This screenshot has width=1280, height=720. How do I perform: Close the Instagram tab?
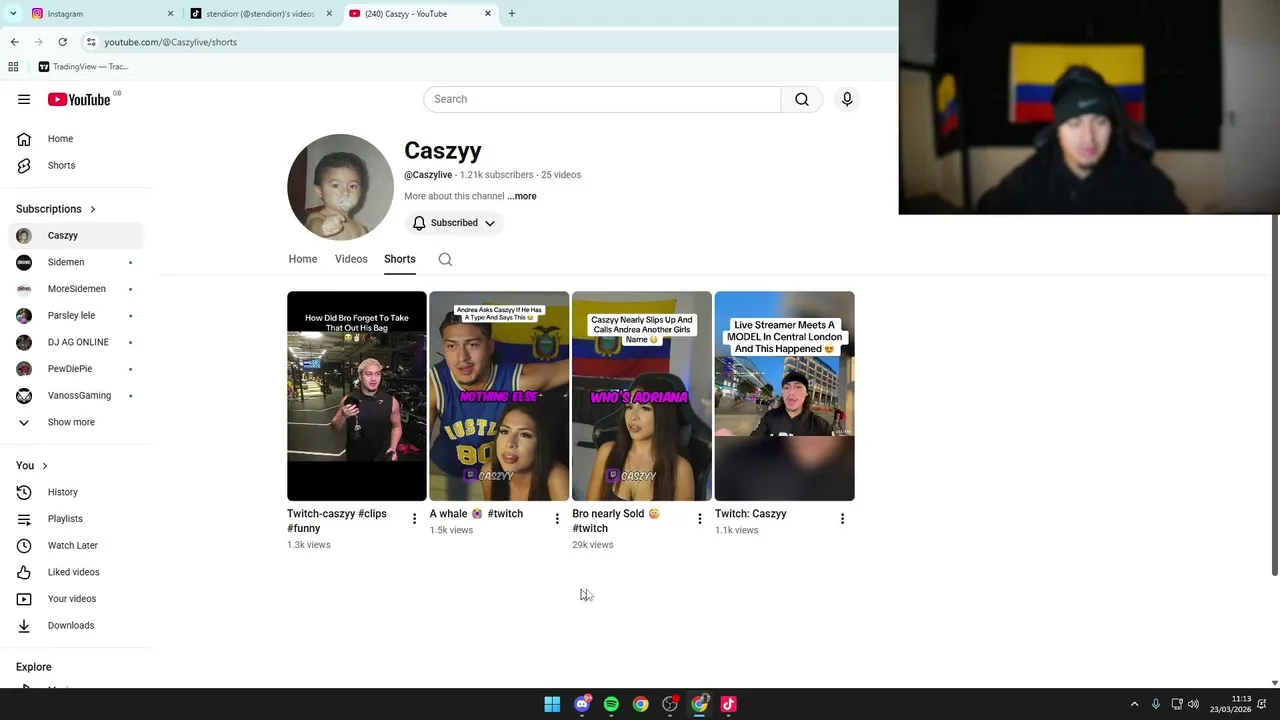click(x=170, y=14)
